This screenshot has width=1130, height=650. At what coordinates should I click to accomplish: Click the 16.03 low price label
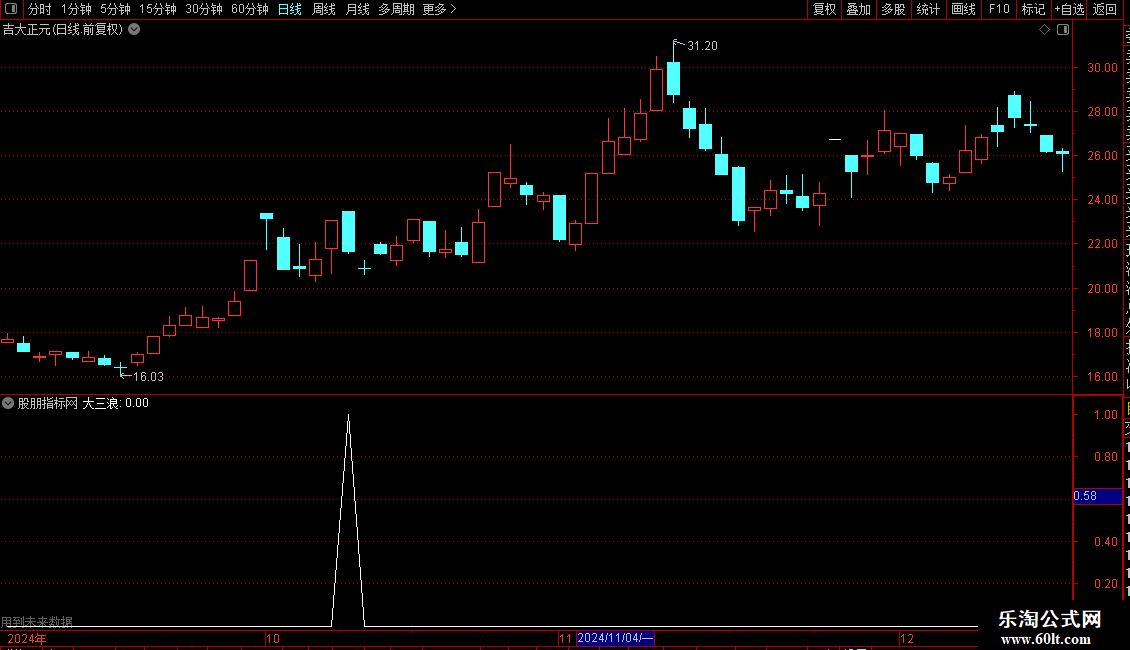click(148, 377)
